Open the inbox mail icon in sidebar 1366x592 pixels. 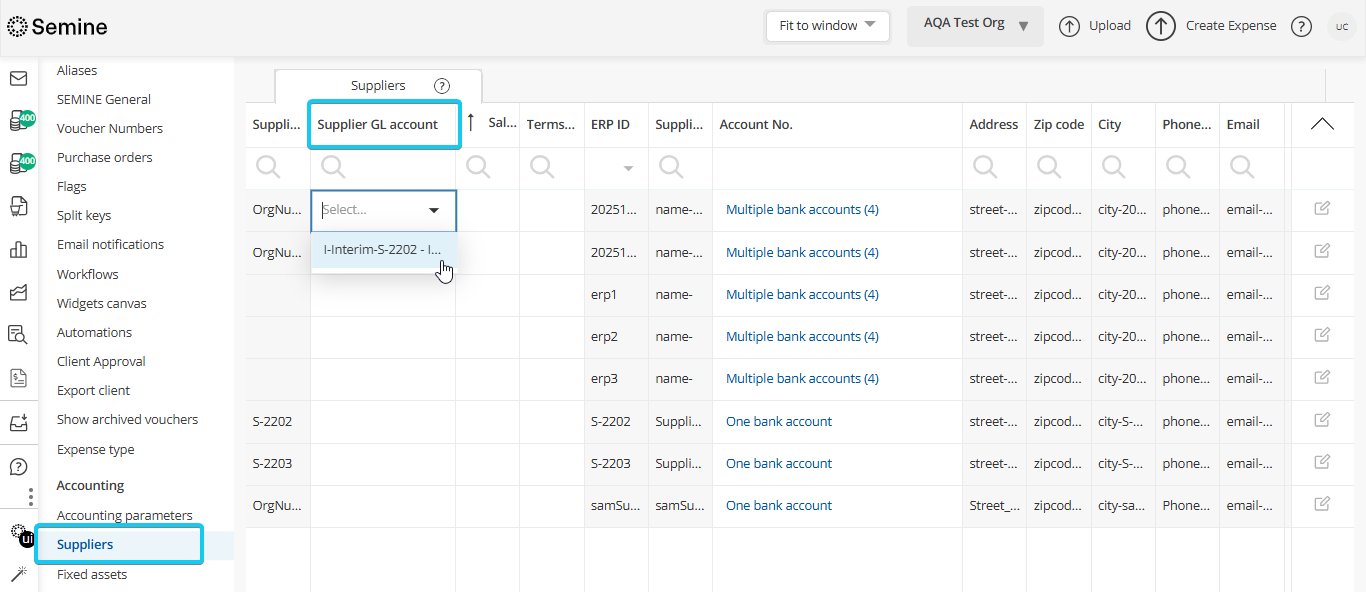click(18, 76)
